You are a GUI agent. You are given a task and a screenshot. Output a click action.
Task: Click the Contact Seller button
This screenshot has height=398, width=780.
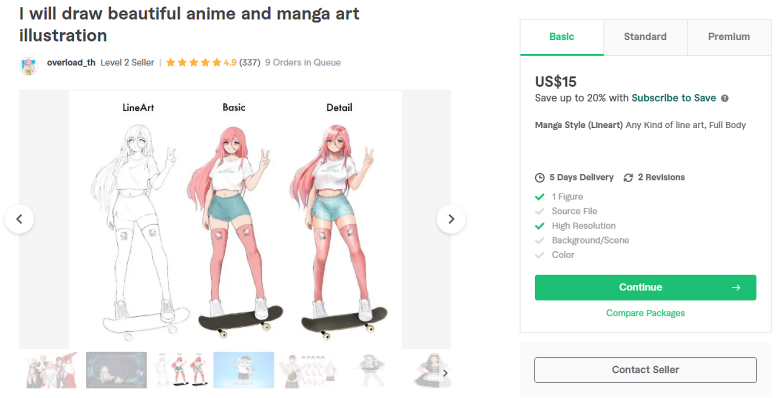pos(645,370)
